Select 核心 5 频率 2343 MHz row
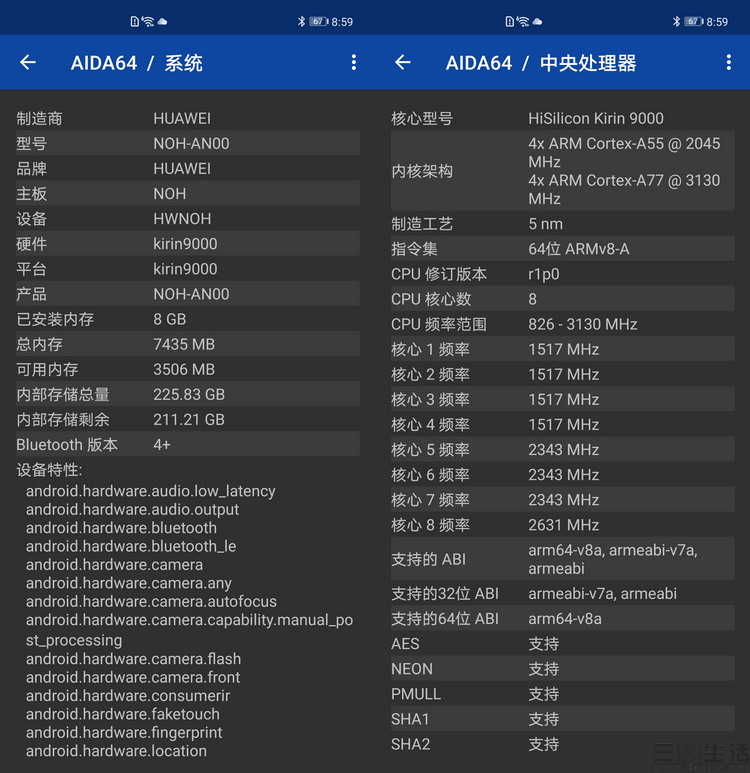 tap(562, 450)
